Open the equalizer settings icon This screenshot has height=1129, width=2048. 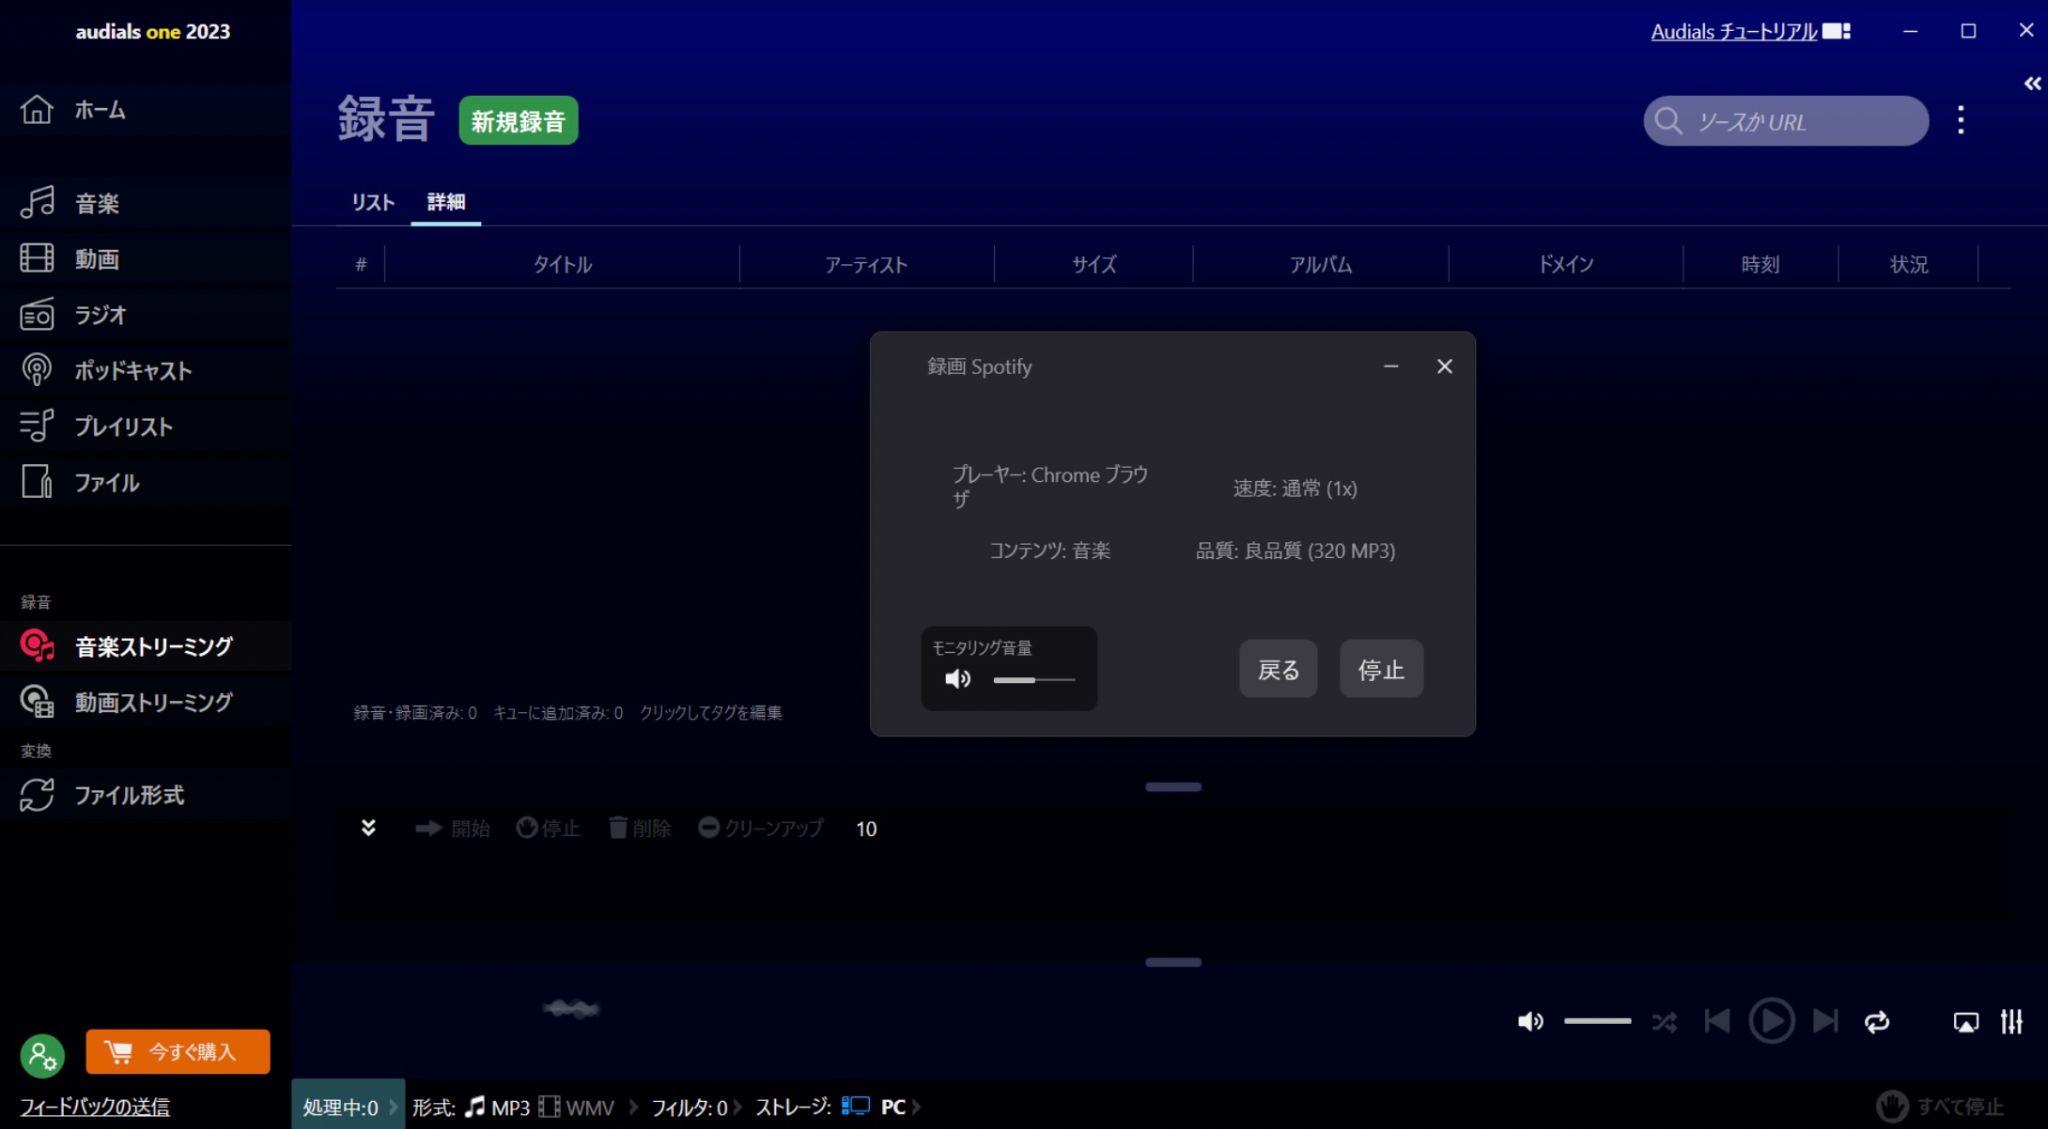2012,1022
